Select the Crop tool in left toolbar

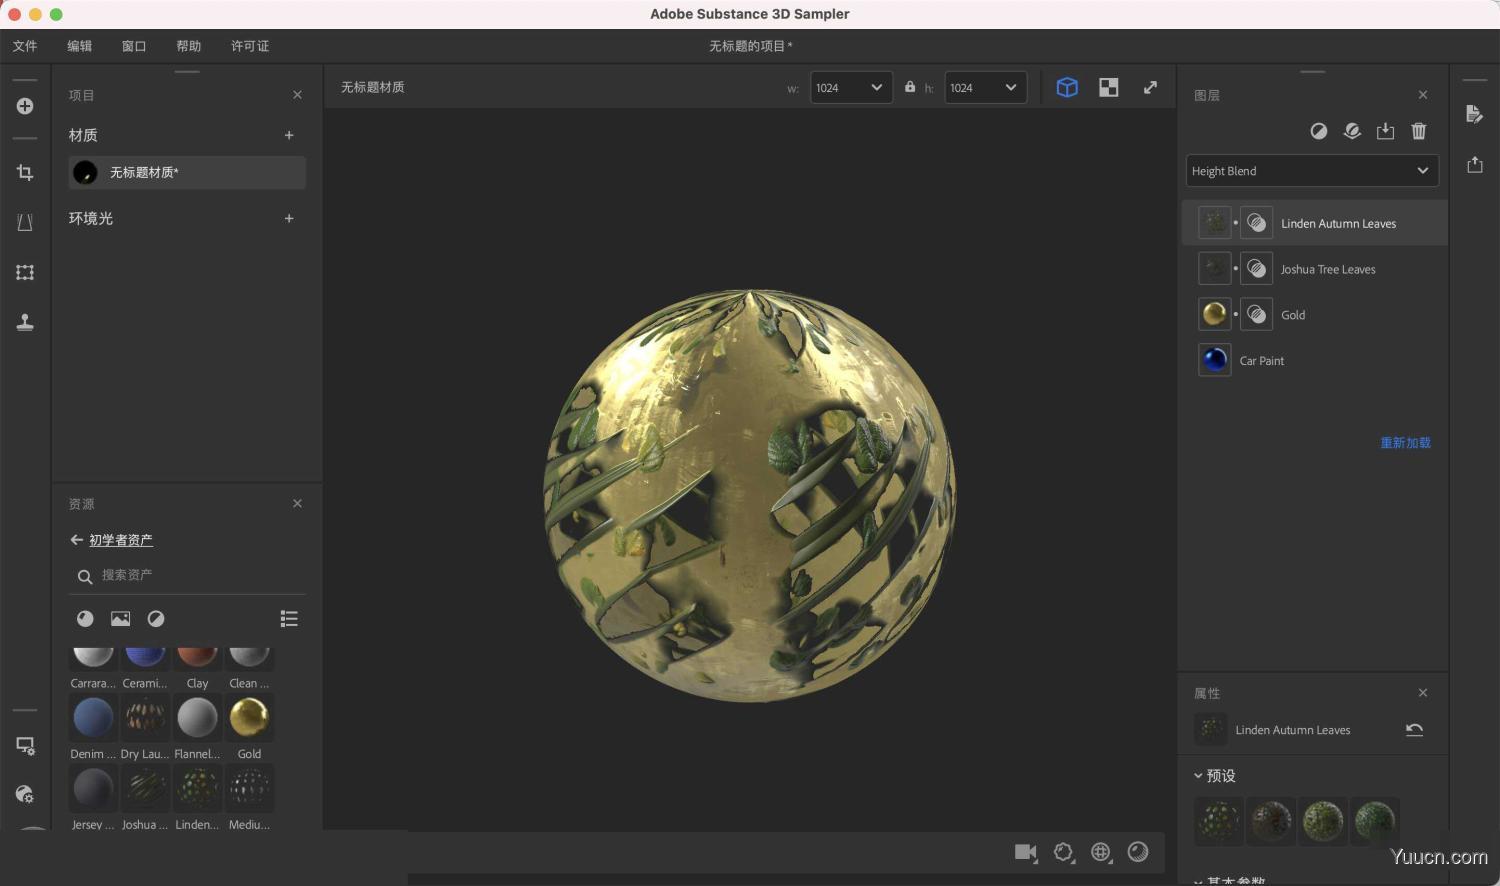25,172
